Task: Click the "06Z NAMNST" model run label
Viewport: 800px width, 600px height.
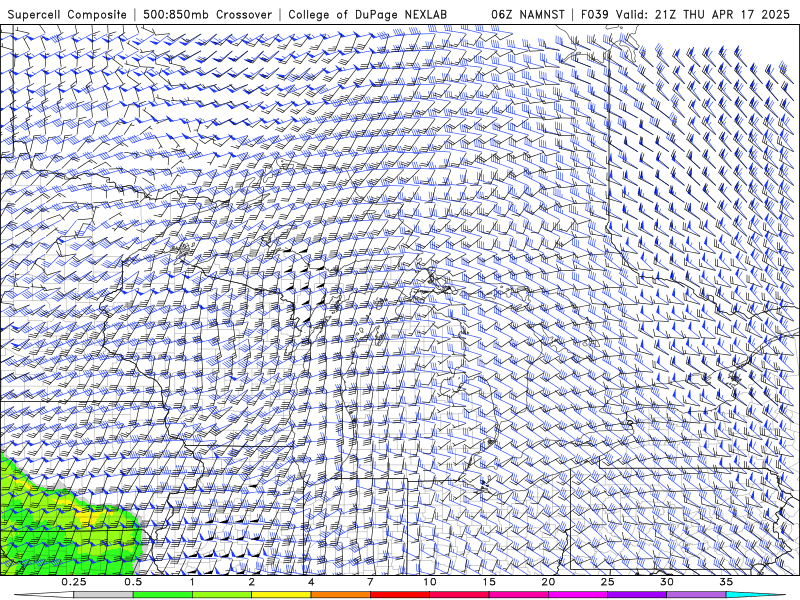Action: tap(528, 14)
